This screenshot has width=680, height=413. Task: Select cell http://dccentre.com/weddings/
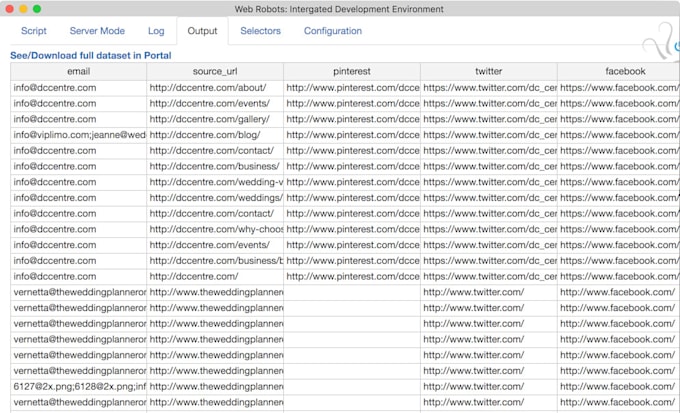[215, 198]
